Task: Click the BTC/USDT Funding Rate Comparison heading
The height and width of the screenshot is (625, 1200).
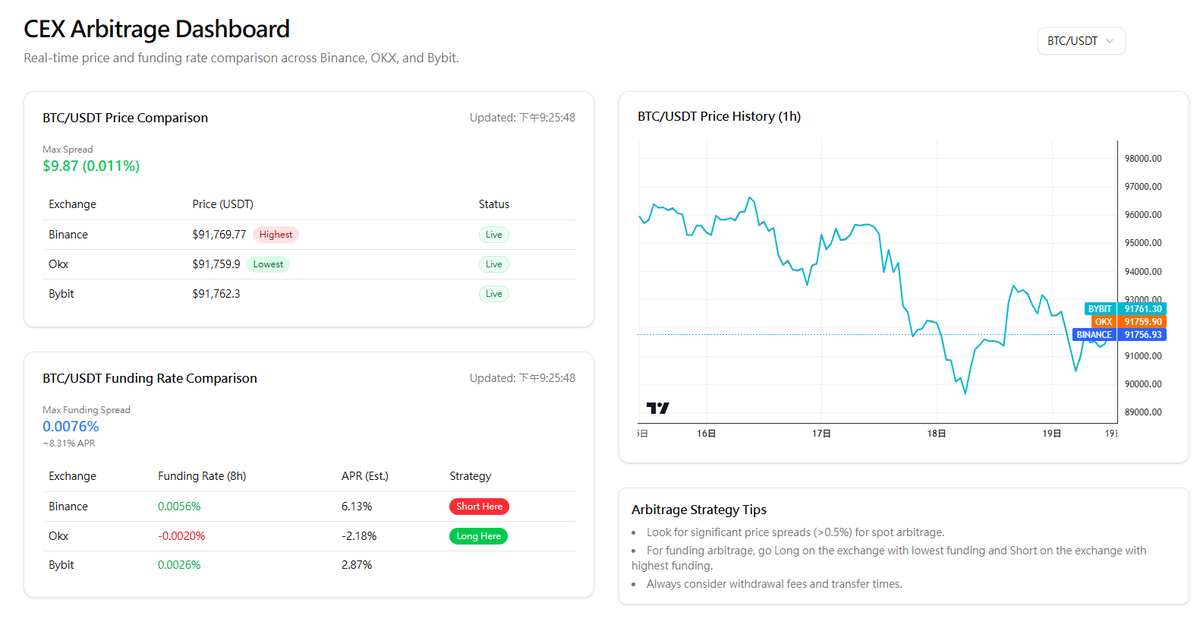Action: [150, 379]
